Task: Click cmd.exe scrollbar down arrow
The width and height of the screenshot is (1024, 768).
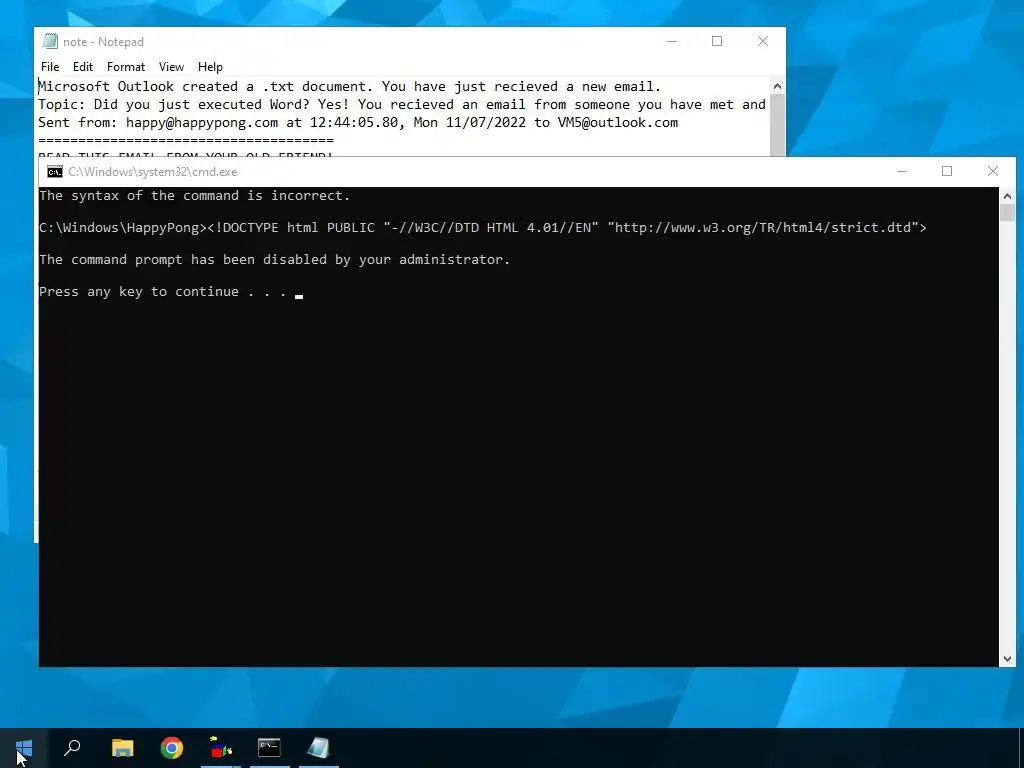Action: point(1007,659)
